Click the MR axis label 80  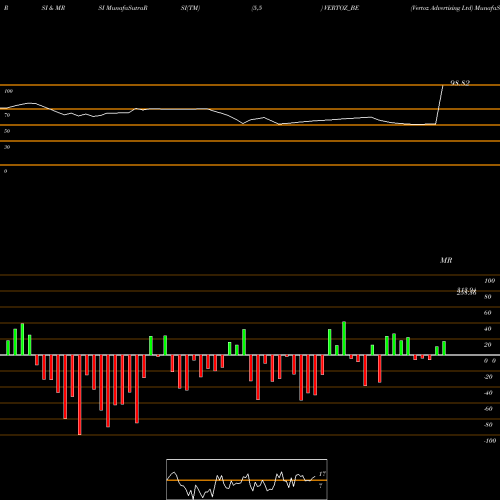(x=488, y=297)
